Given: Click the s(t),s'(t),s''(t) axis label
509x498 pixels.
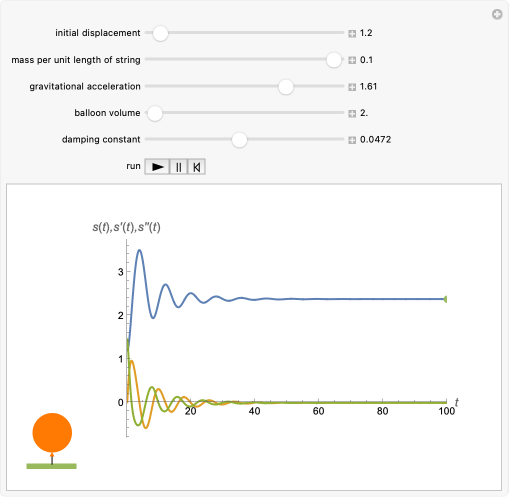Looking at the screenshot, I should tap(127, 227).
